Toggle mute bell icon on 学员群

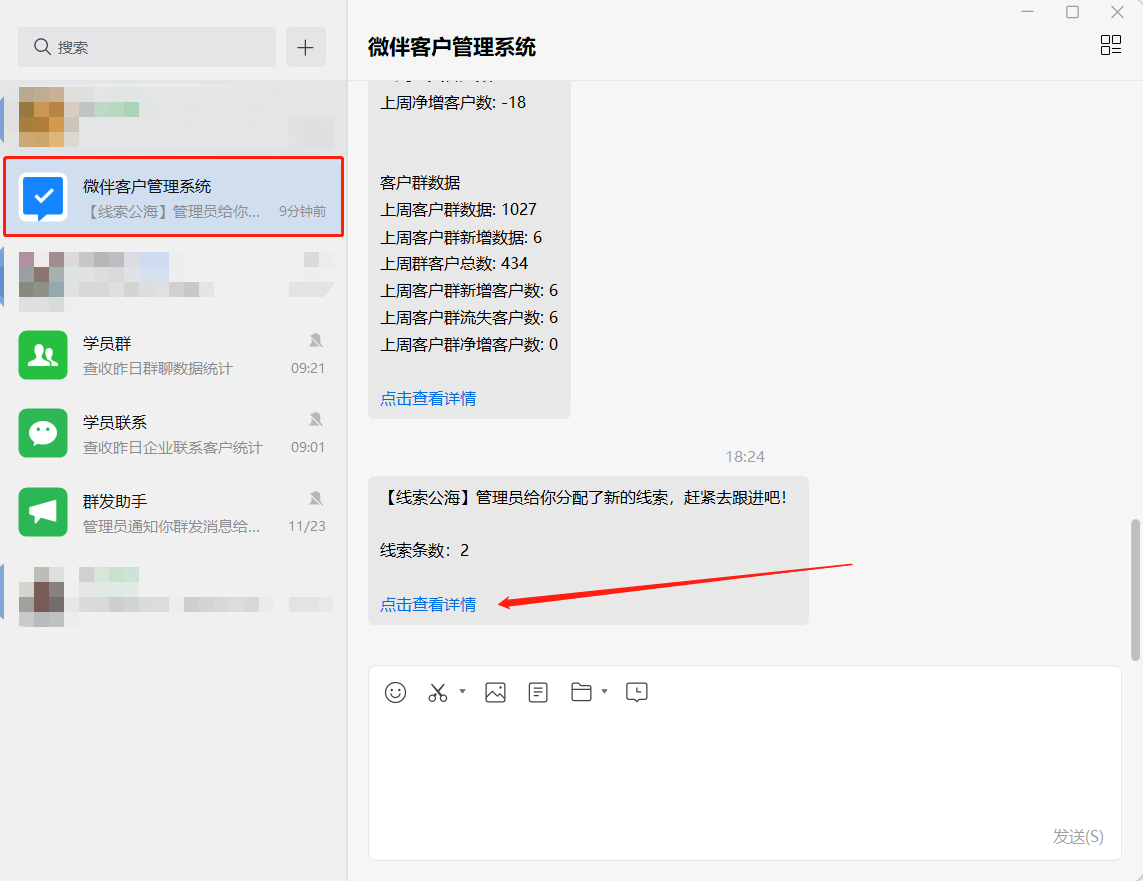point(316,341)
